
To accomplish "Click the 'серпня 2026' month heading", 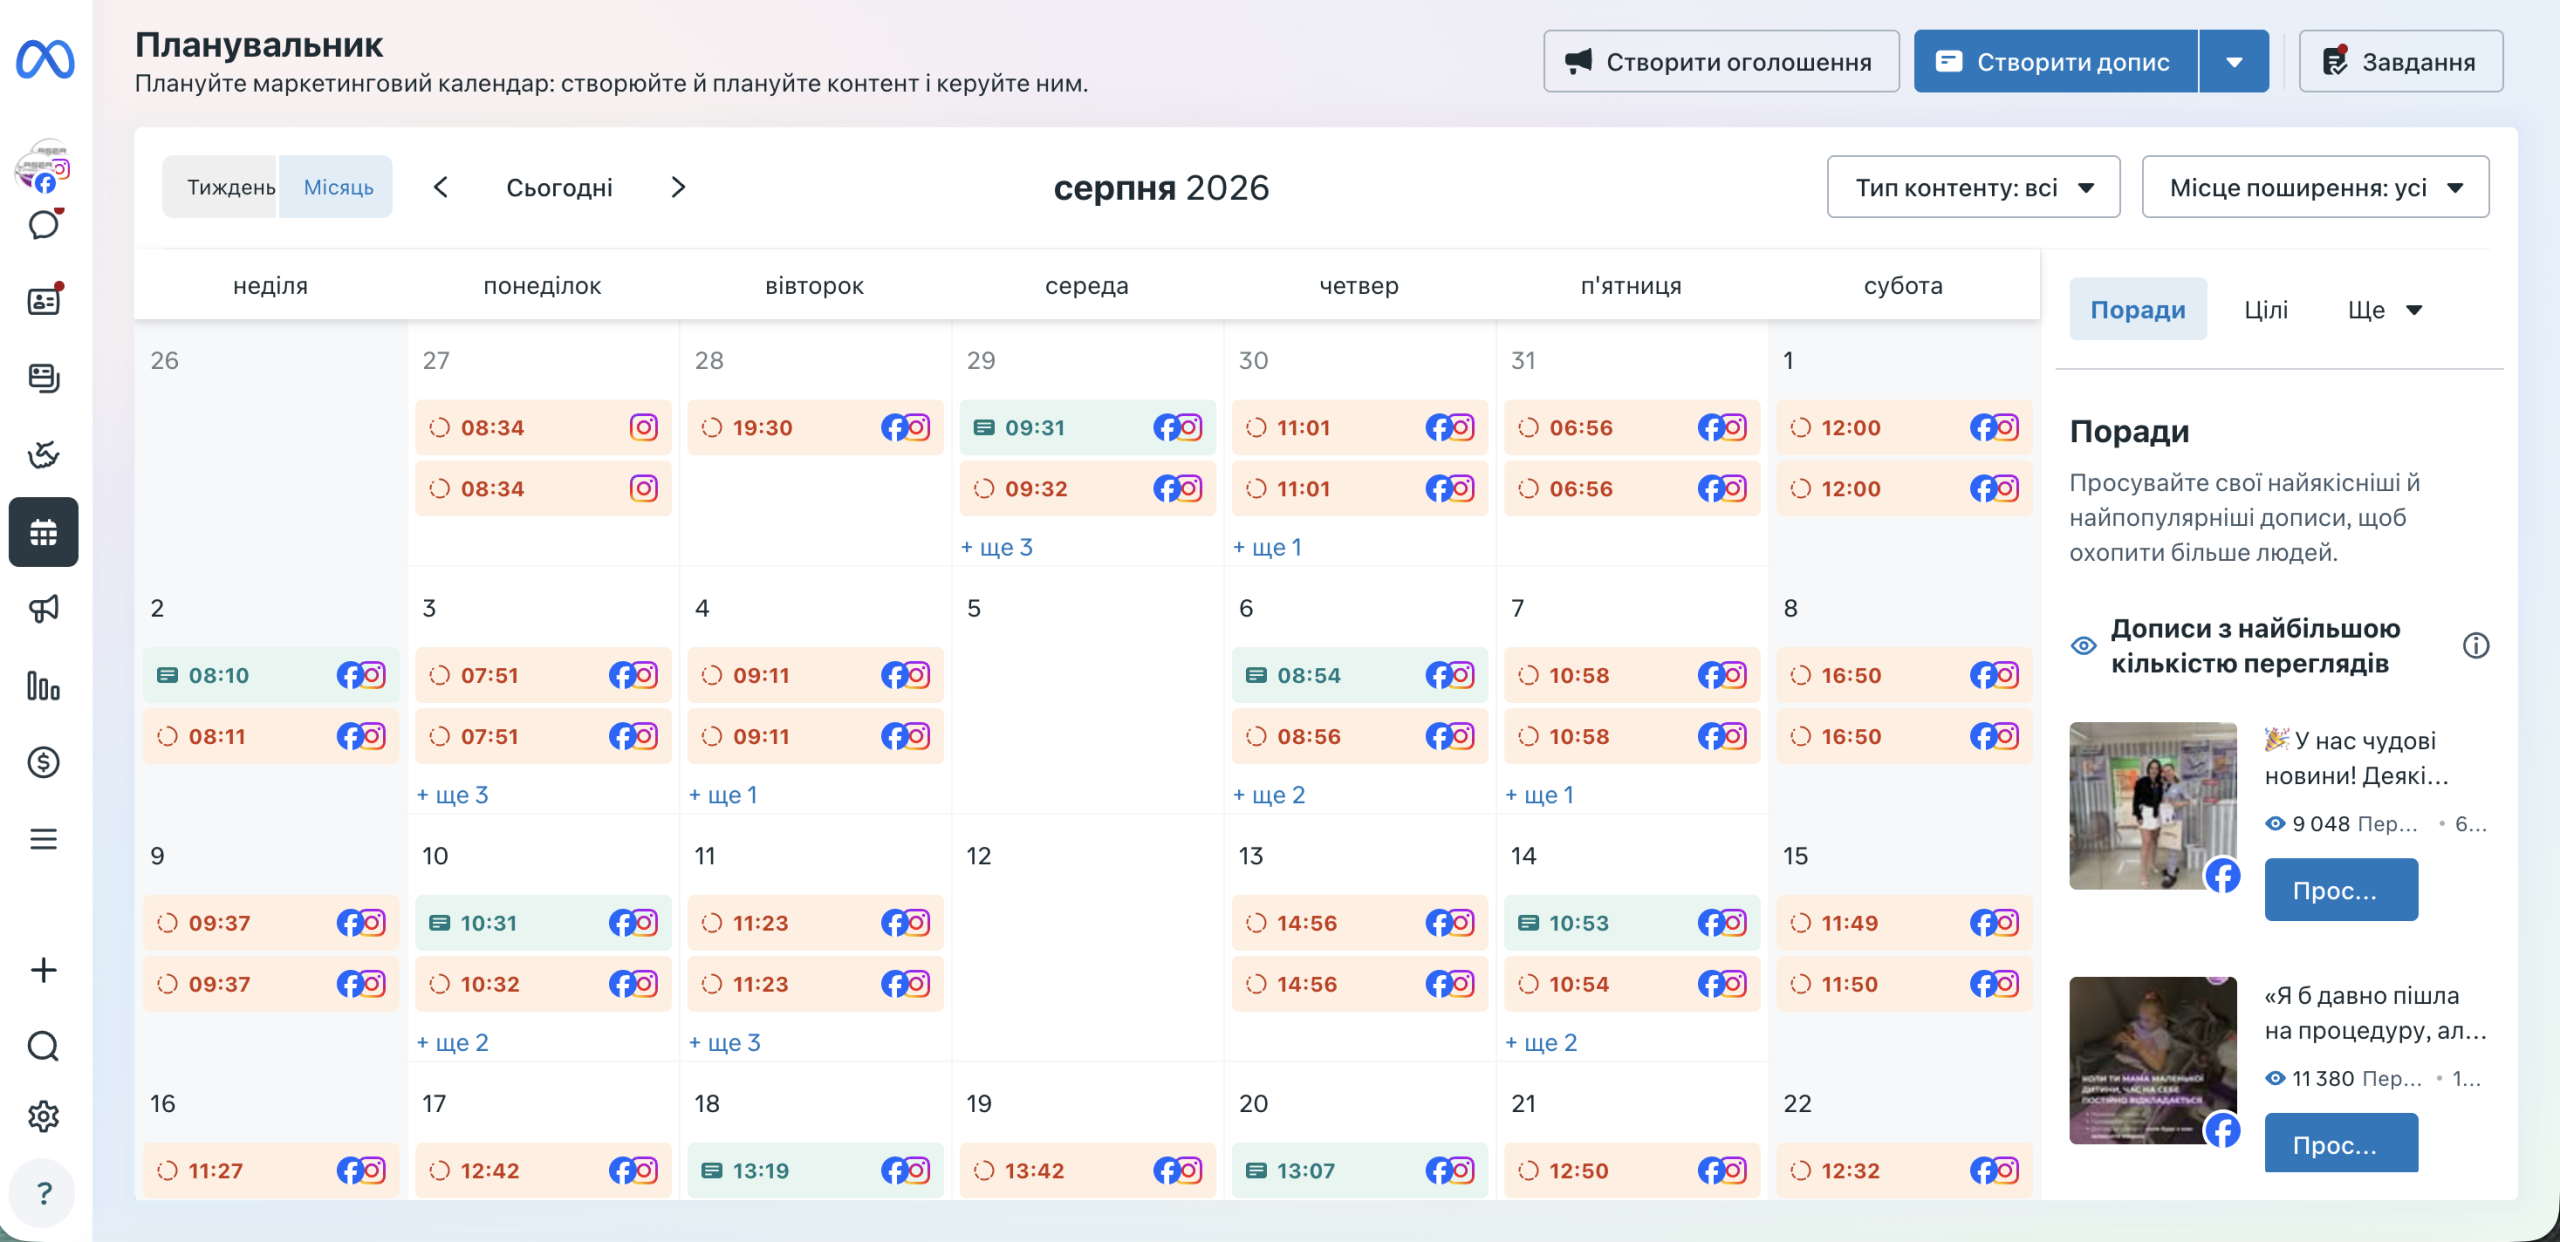I will (x=1161, y=188).
